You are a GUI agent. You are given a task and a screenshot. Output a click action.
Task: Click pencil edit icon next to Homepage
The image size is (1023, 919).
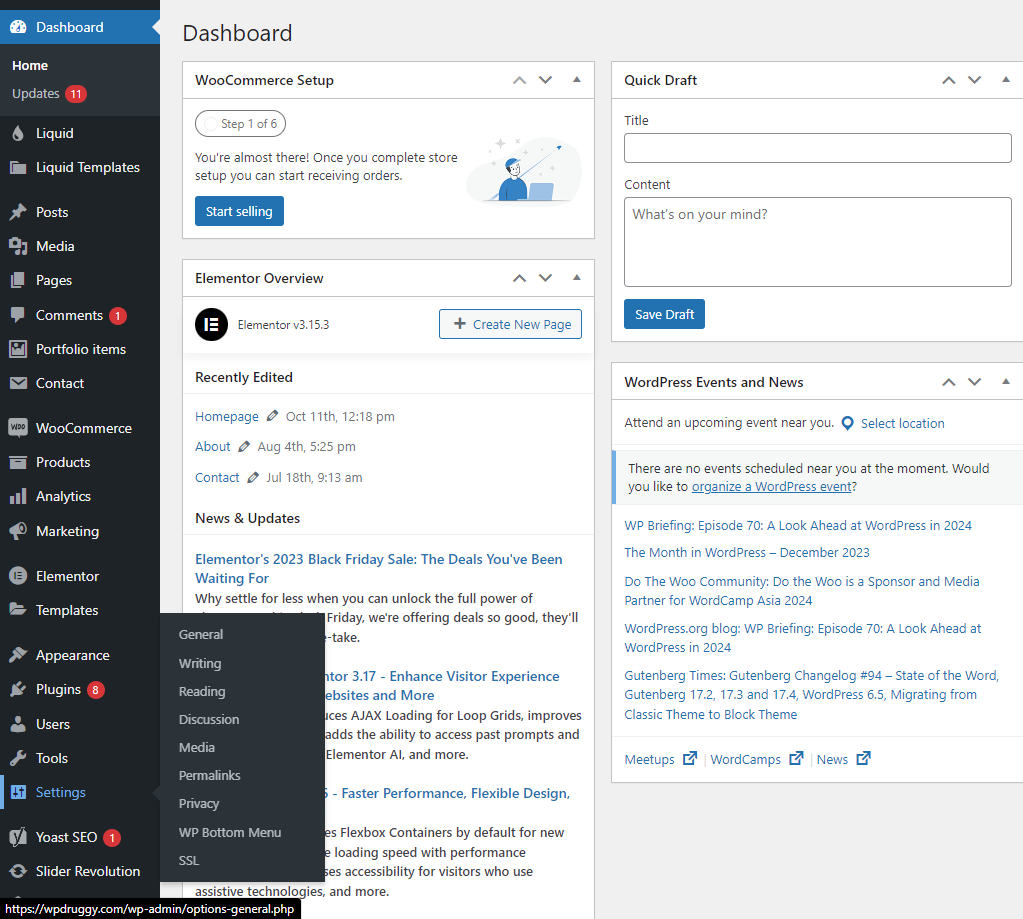272,416
